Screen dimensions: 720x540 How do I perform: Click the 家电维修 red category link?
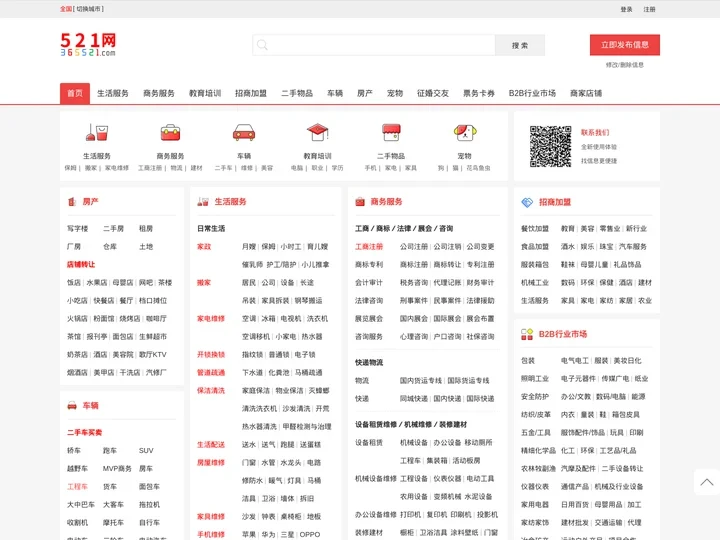click(211, 318)
